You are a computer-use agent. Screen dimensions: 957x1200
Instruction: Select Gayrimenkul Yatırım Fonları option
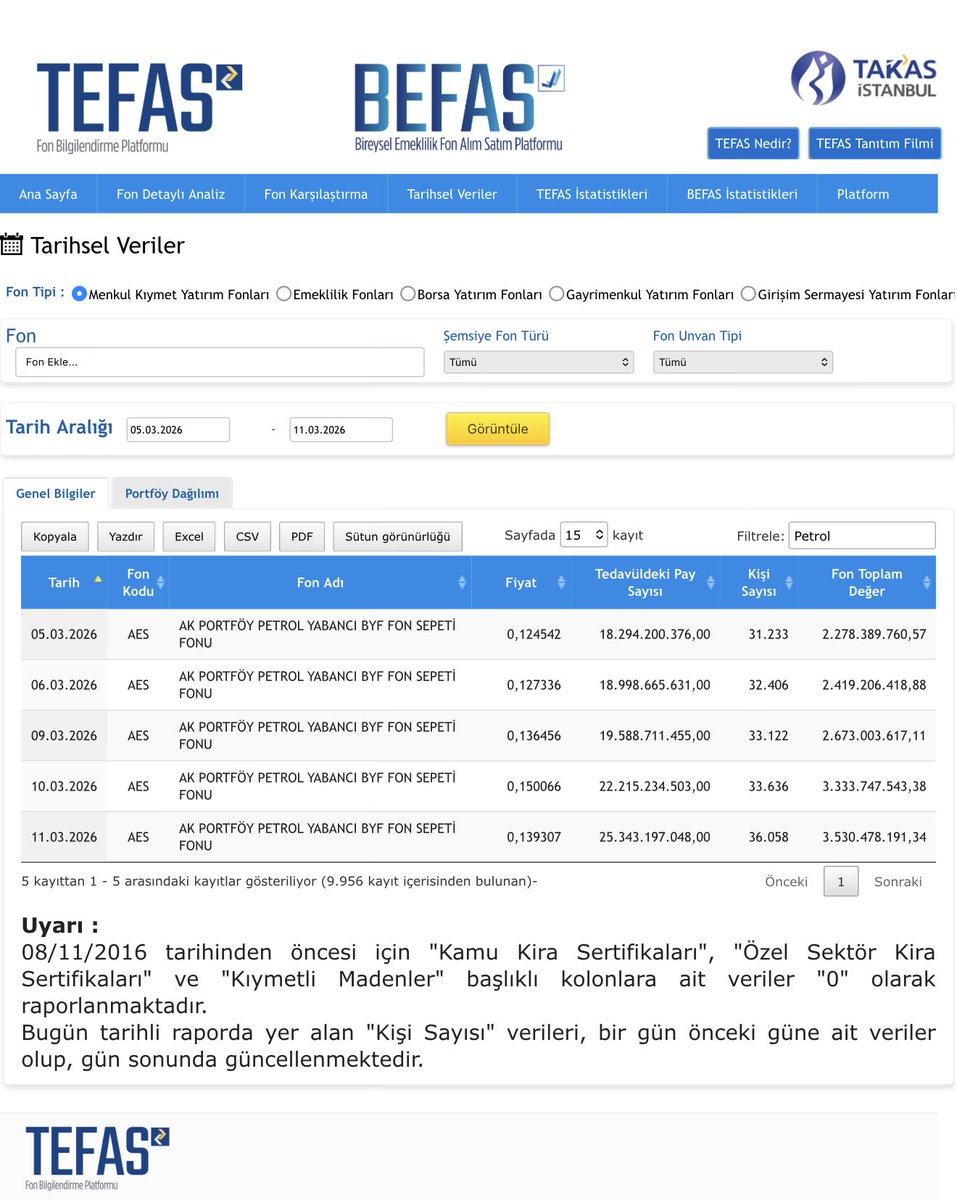point(556,293)
